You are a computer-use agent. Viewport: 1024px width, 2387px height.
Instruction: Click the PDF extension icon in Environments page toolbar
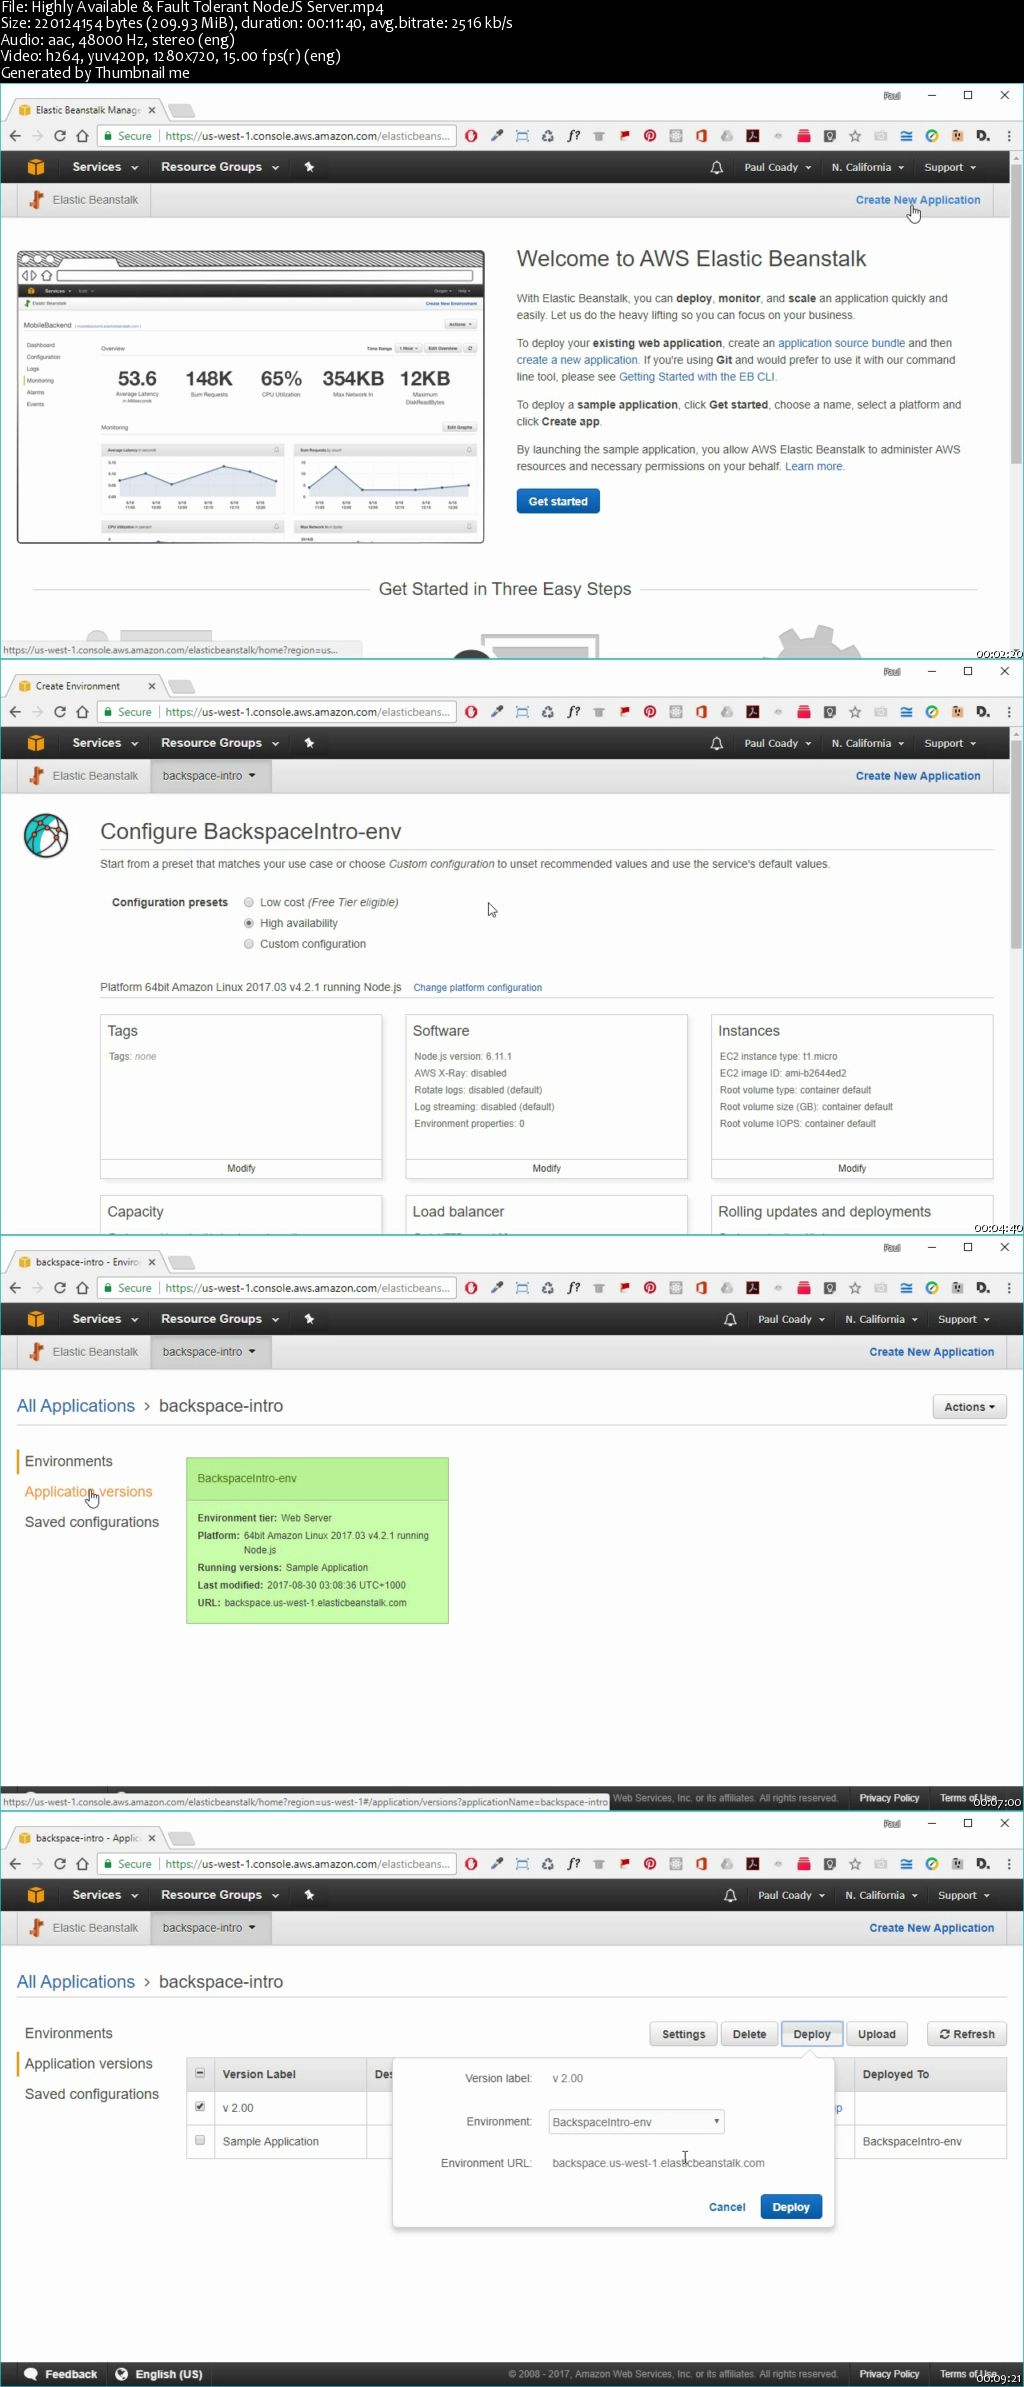pyautogui.click(x=752, y=1288)
